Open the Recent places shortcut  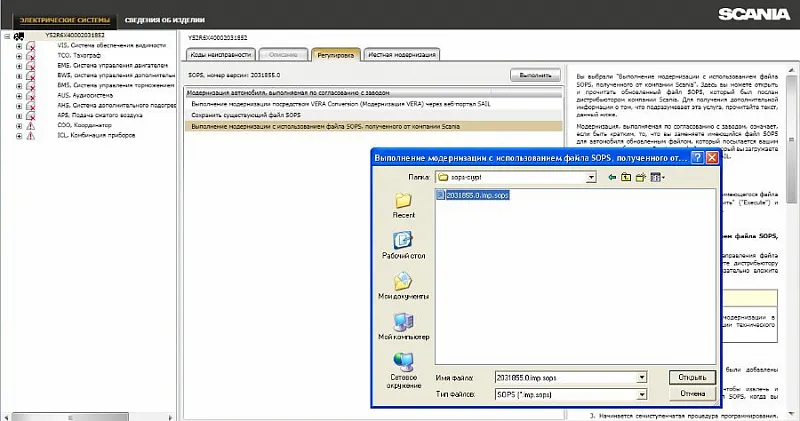[403, 206]
